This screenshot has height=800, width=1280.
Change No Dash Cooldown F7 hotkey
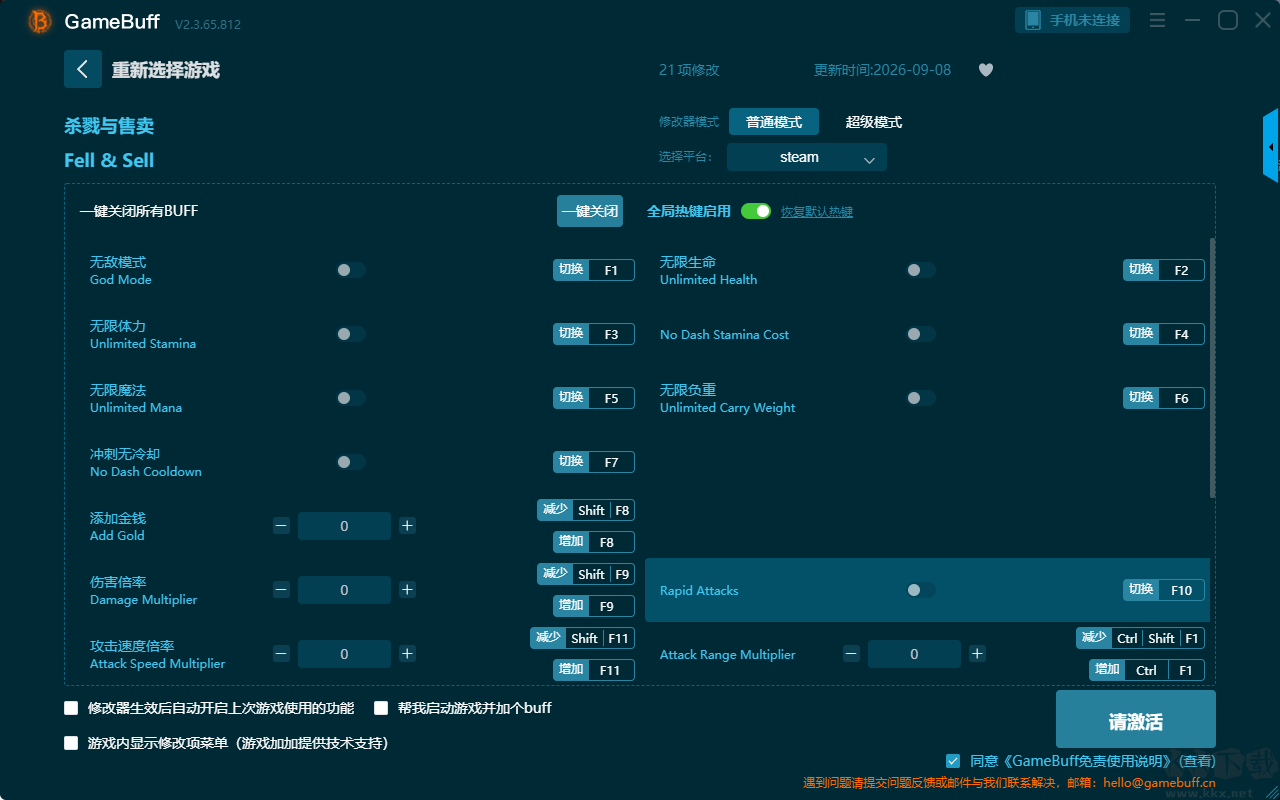594,462
